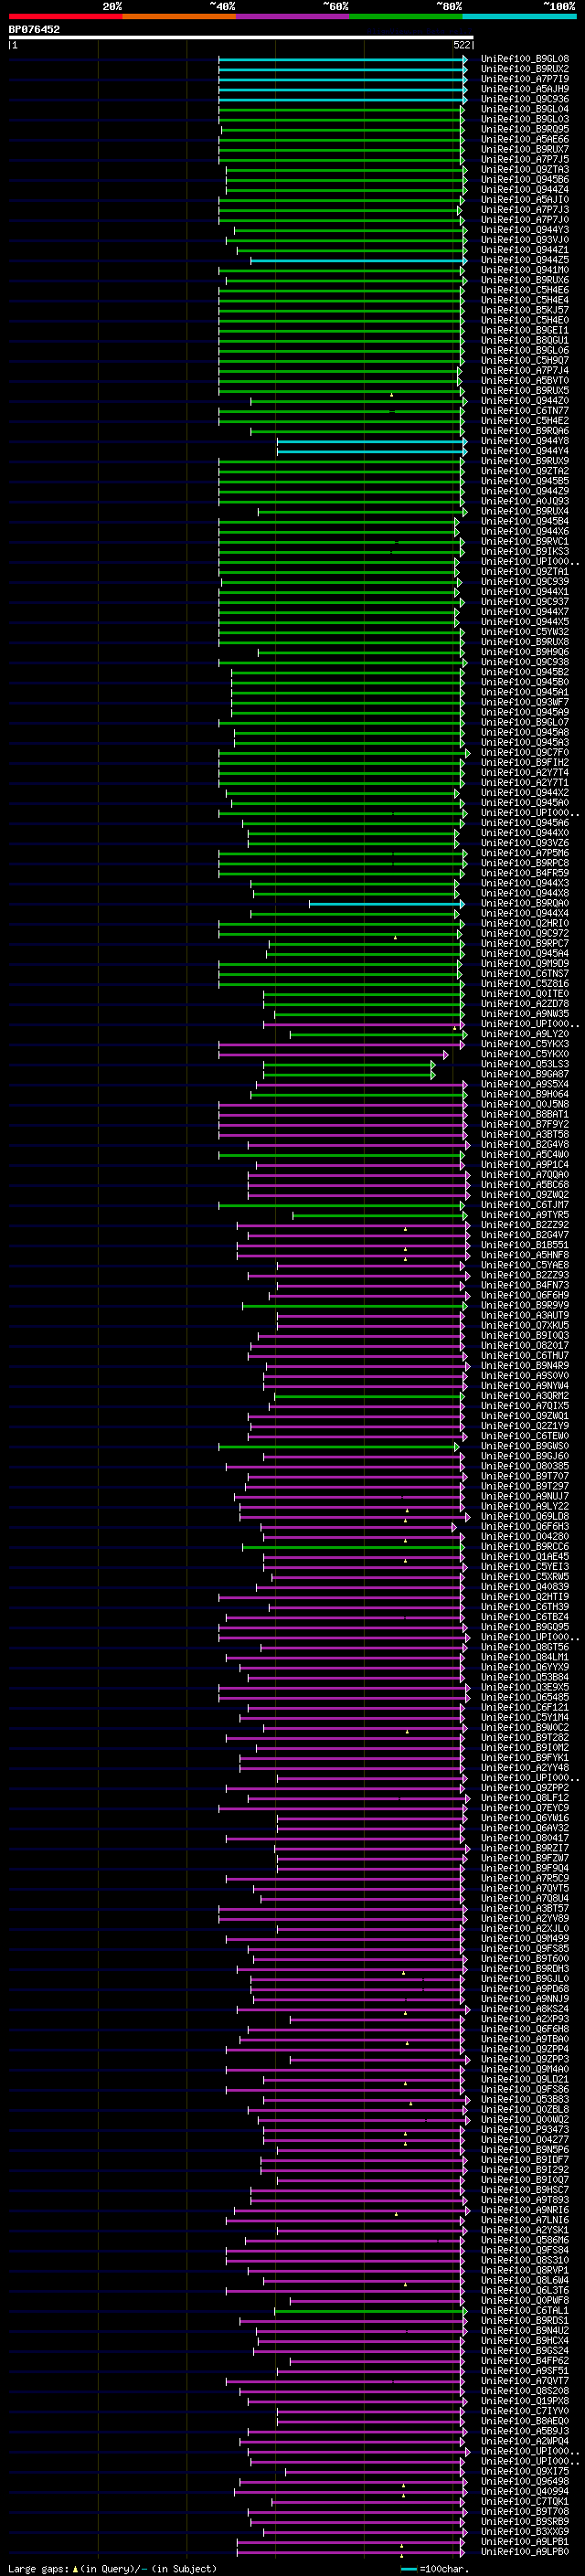The width and height of the screenshot is (585, 2576).
Task: Select the purple ~60% identity legend segment
Action: 293,16
